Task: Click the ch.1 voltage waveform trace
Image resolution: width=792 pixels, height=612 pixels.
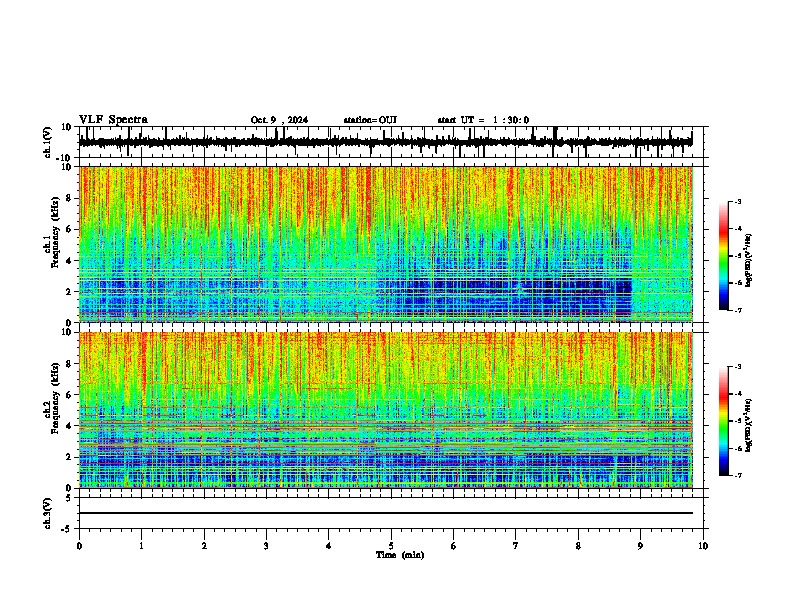Action: pos(386,142)
